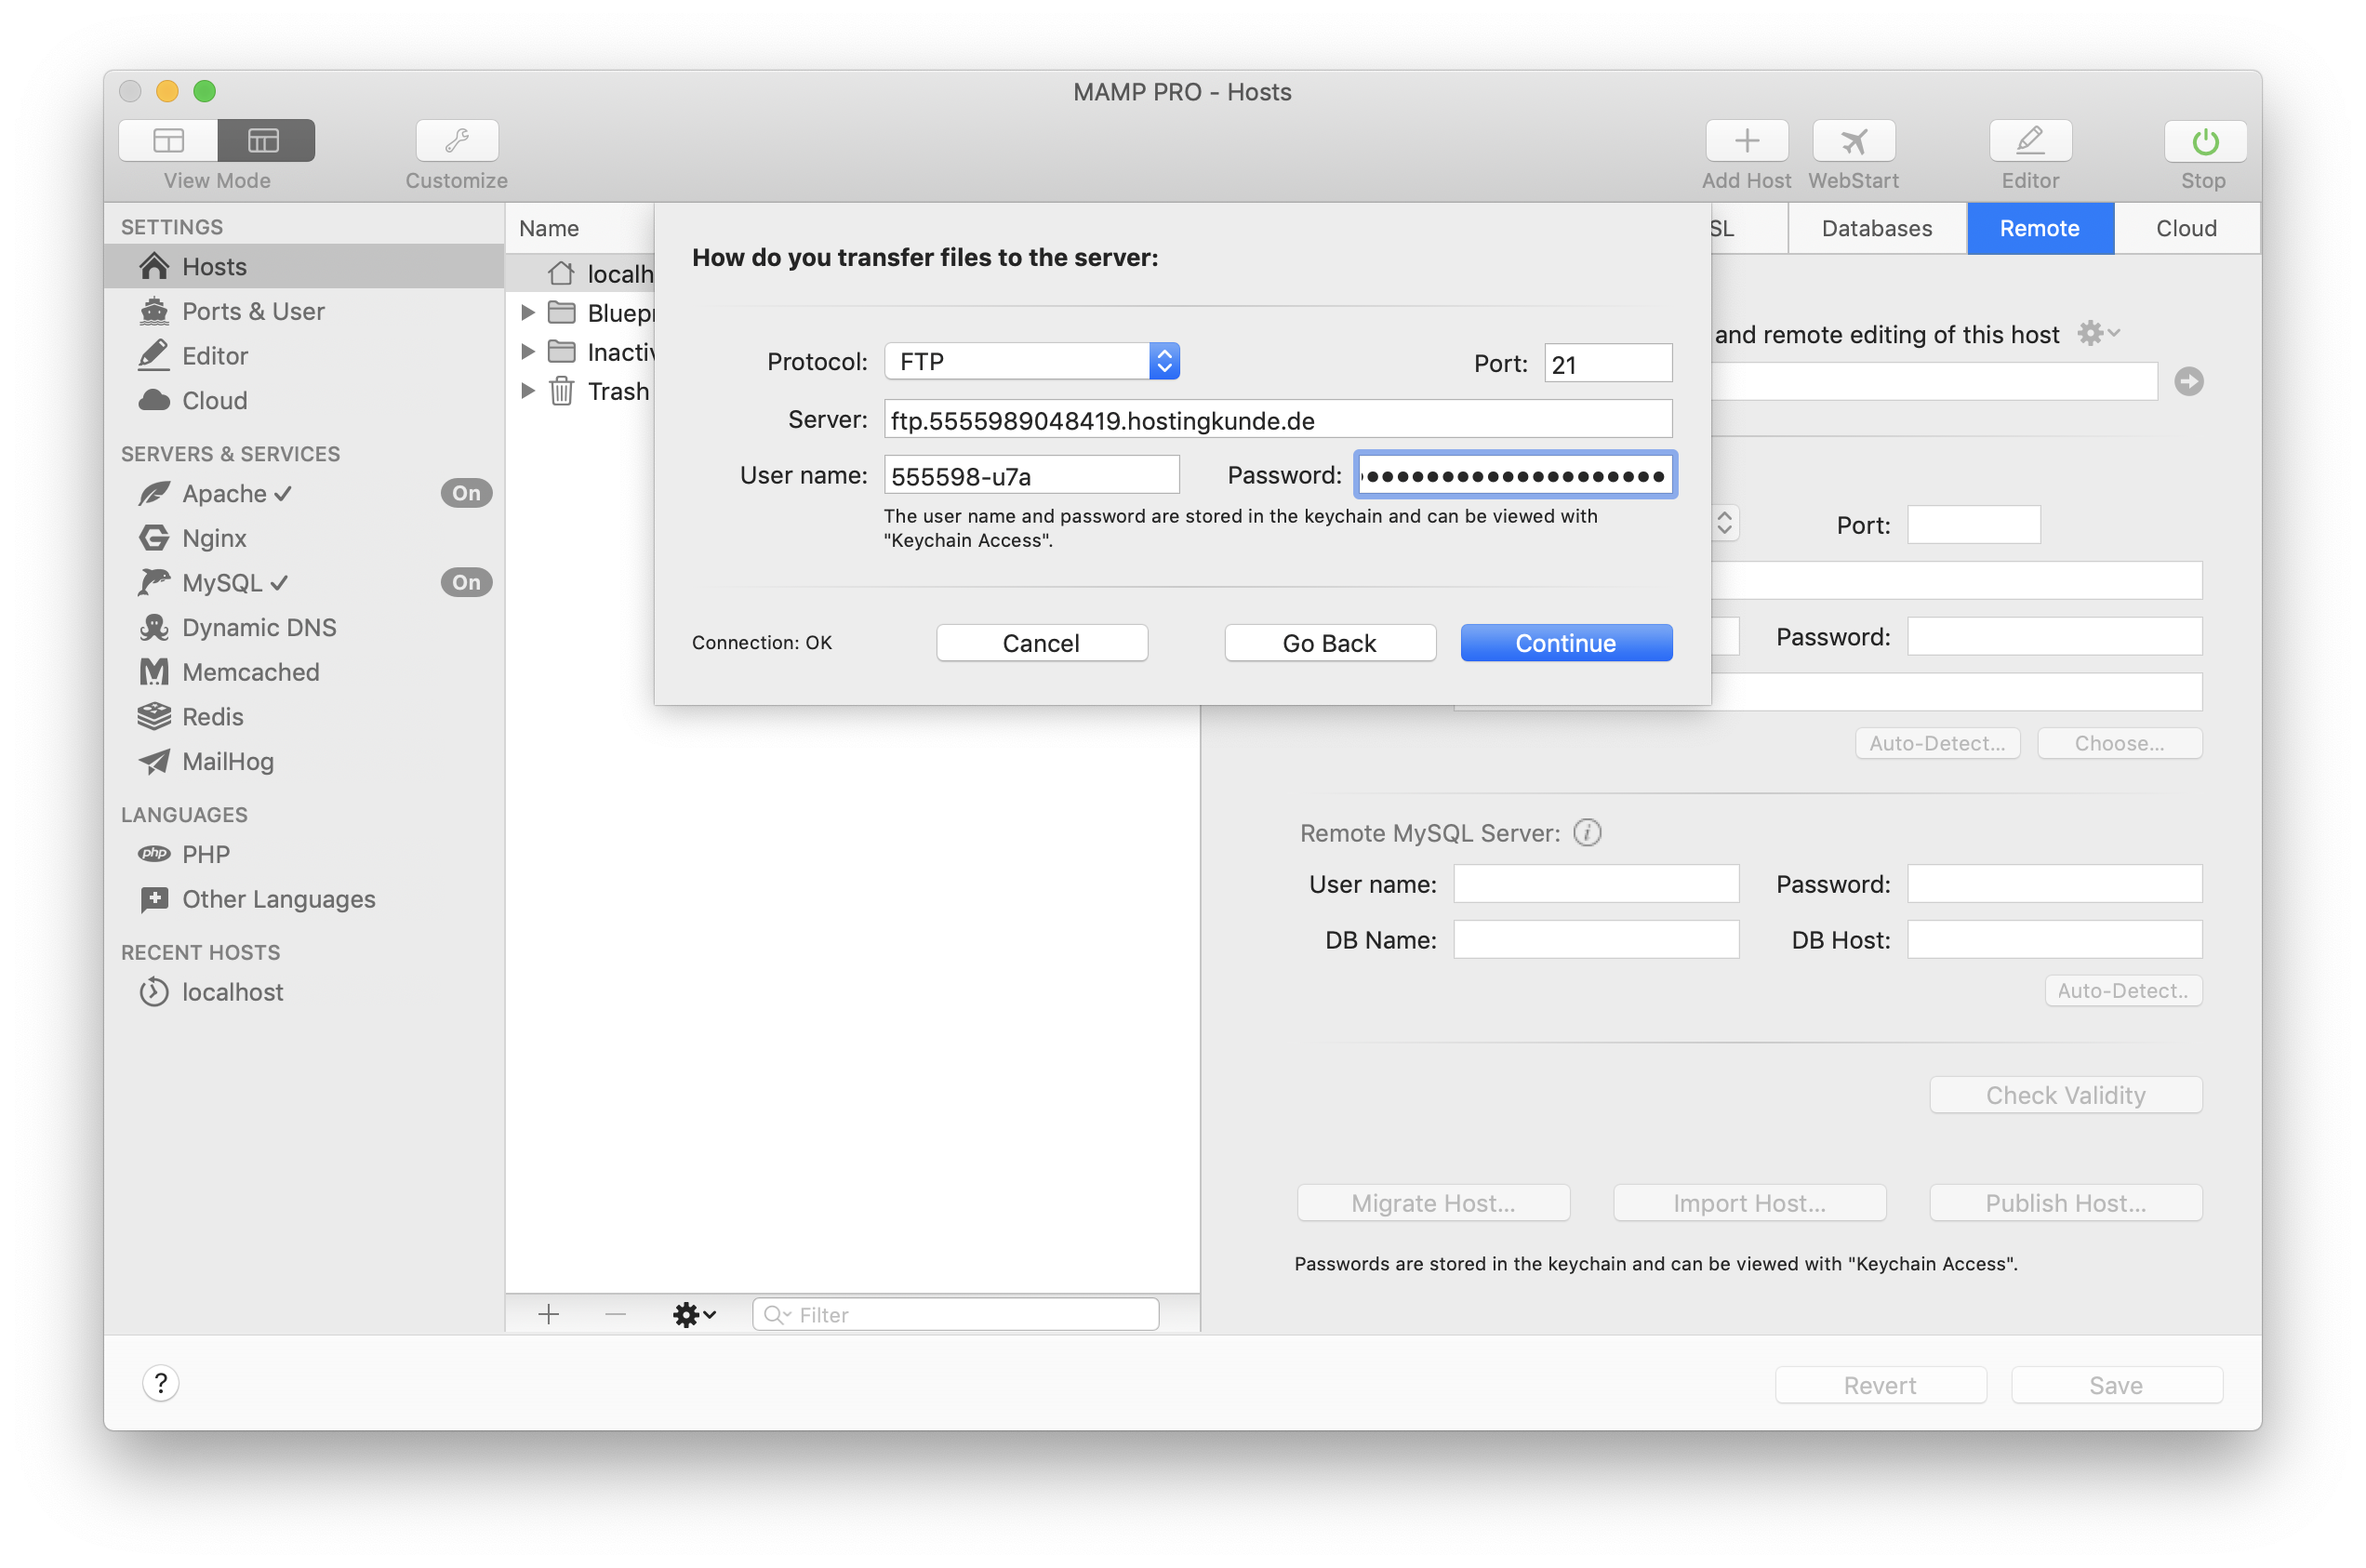Toggle MySQL server off
2366x1568 pixels.
[x=465, y=582]
